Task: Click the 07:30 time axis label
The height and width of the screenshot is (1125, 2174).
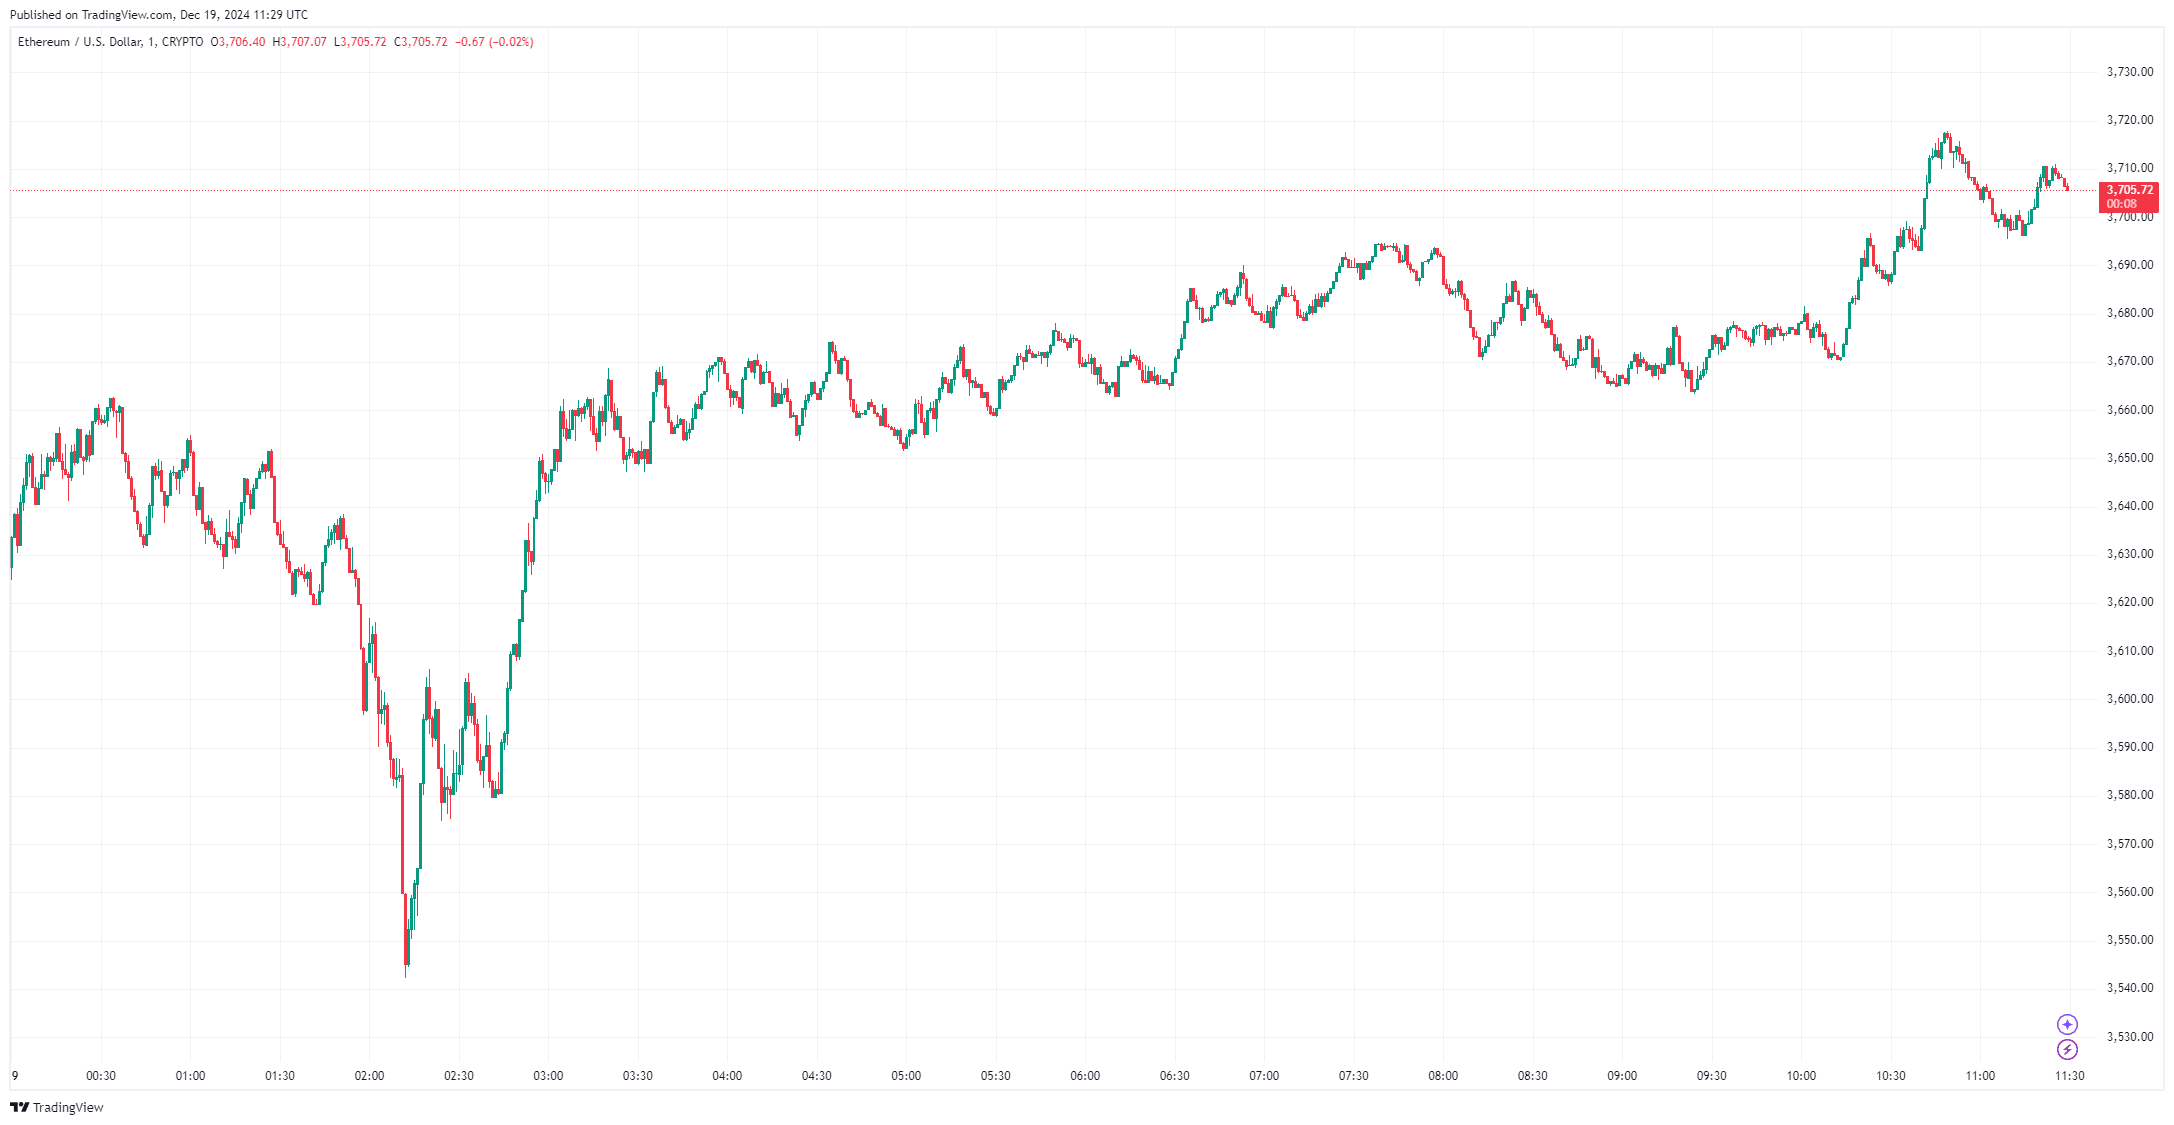Action: 1354,1076
